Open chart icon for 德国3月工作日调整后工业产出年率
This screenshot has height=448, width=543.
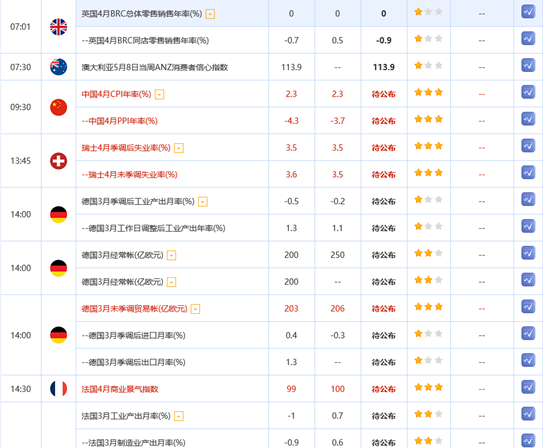pos(528,226)
